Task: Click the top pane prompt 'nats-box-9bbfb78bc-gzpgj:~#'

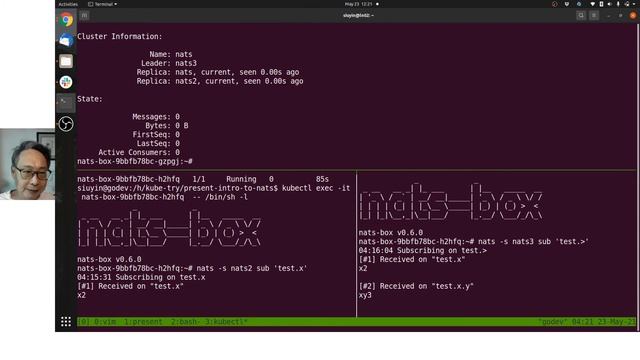Action: pos(135,161)
